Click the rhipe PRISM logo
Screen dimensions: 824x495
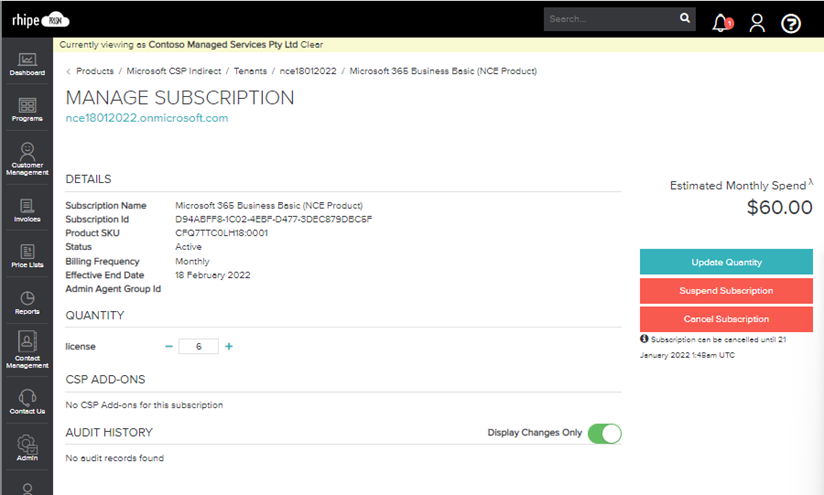[x=40, y=20]
